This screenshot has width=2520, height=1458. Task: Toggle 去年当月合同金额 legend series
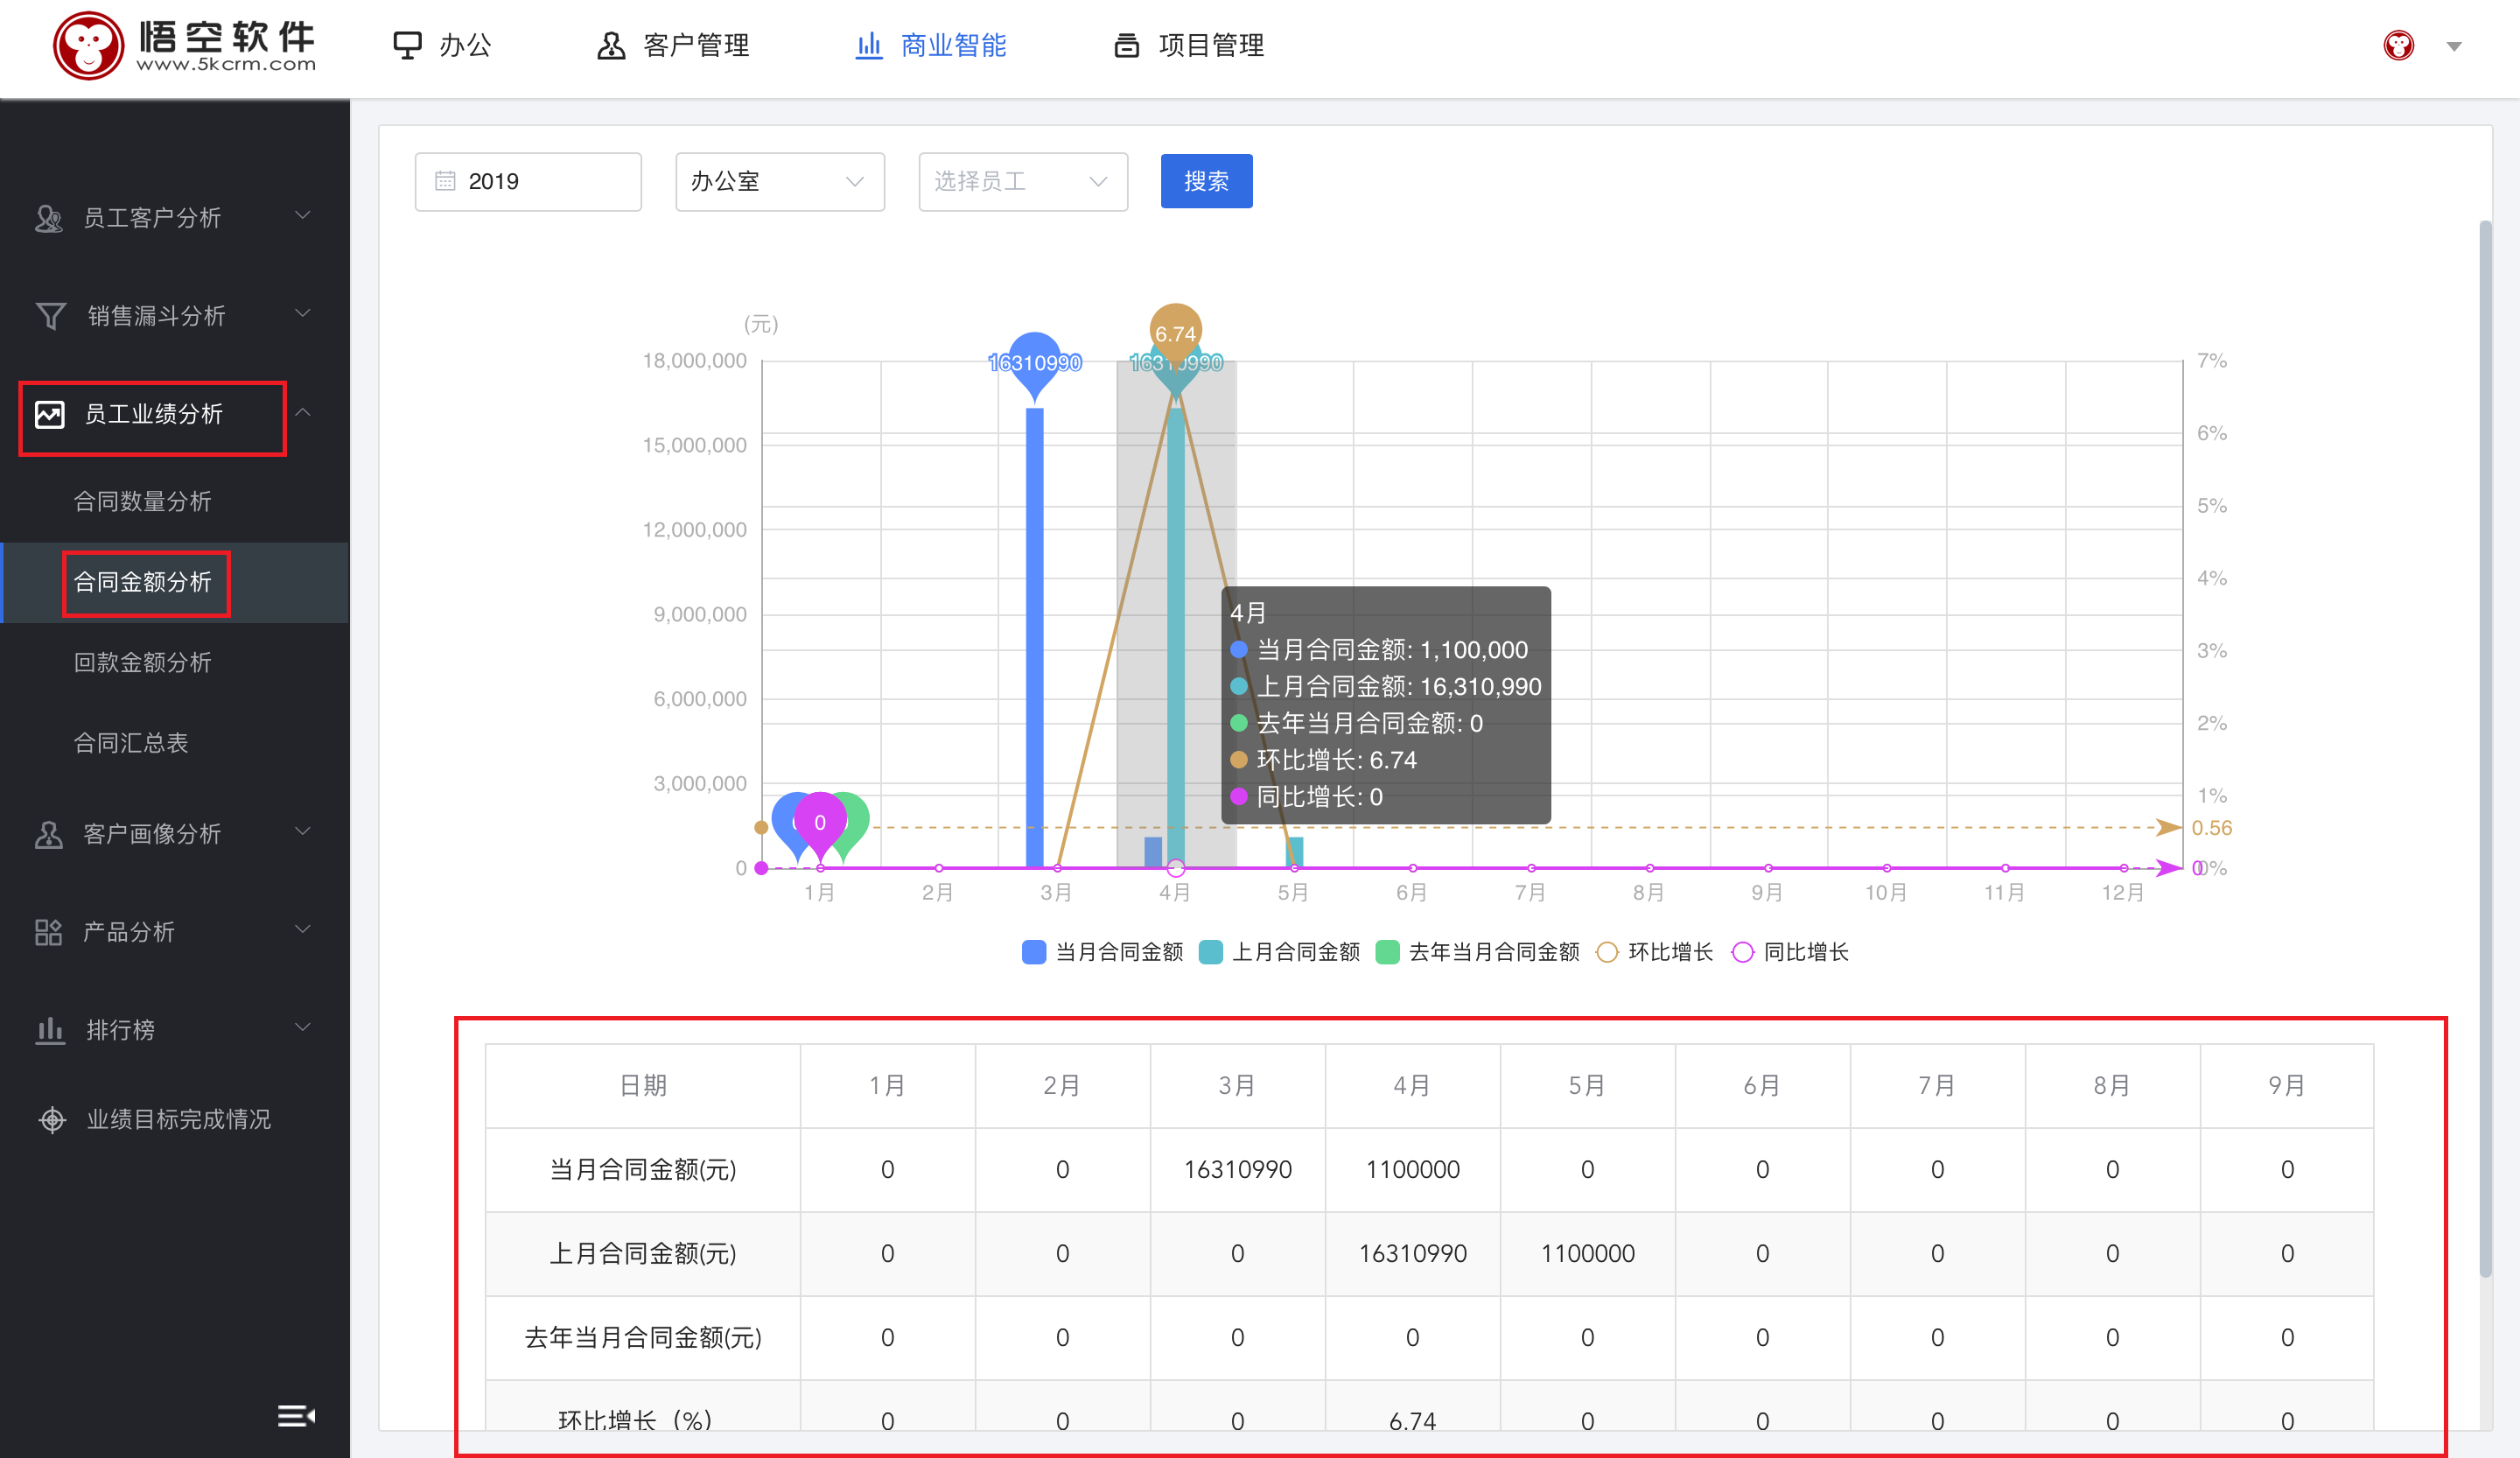click(x=1478, y=952)
